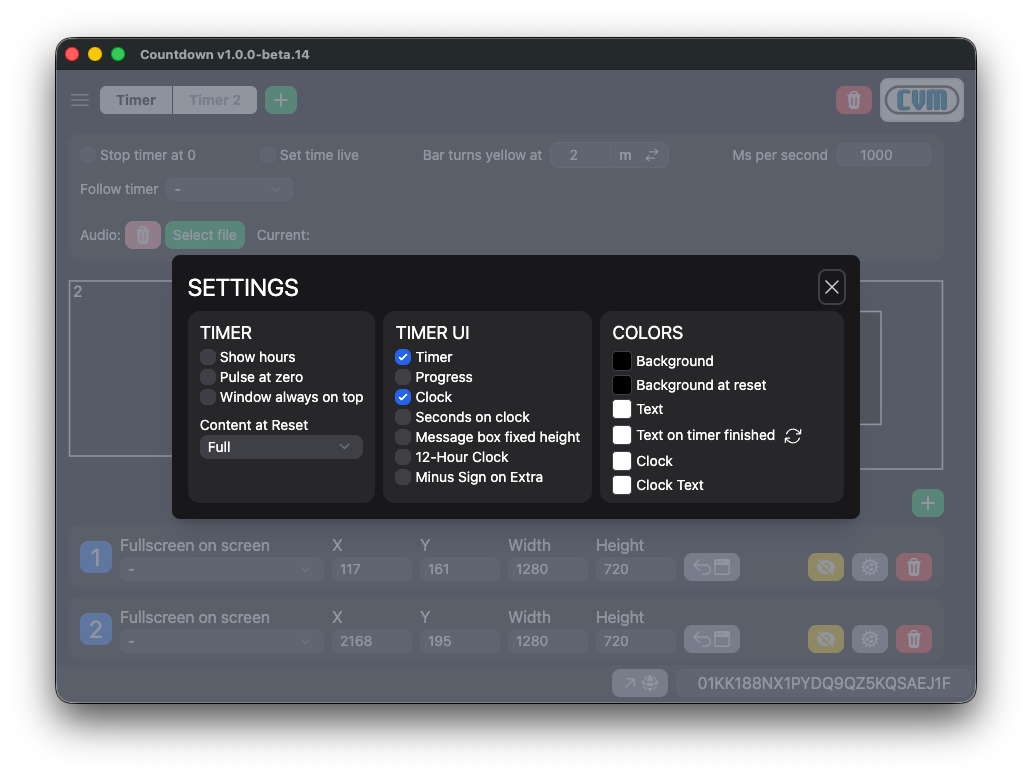This screenshot has width=1032, height=777.
Task: Click the X field showing 117
Action: [372, 569]
